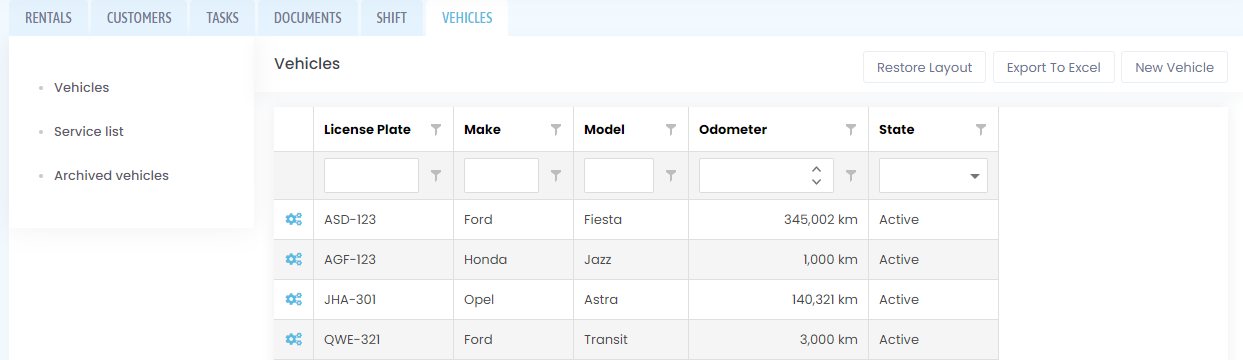Viewport: 1243px width, 360px height.
Task: Click filter operator icon beside Model search box
Action: click(x=671, y=175)
